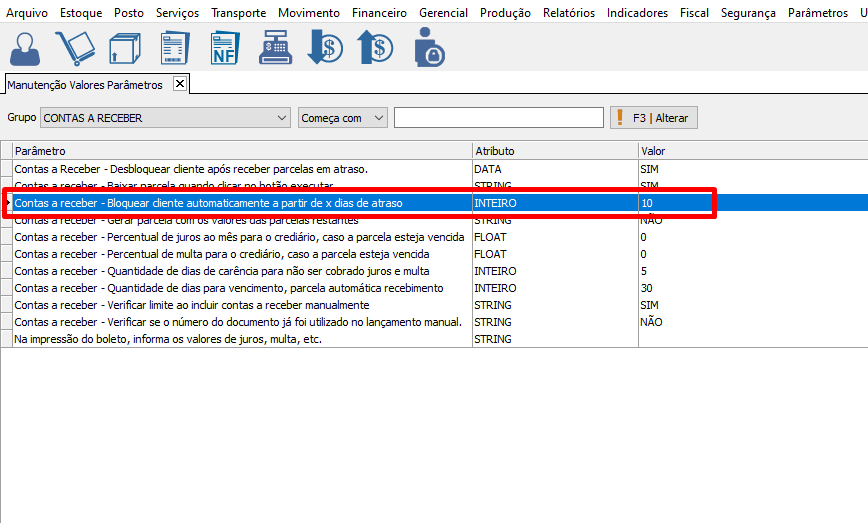
Task: Click the customer person icon in toolbar
Action: point(24,48)
